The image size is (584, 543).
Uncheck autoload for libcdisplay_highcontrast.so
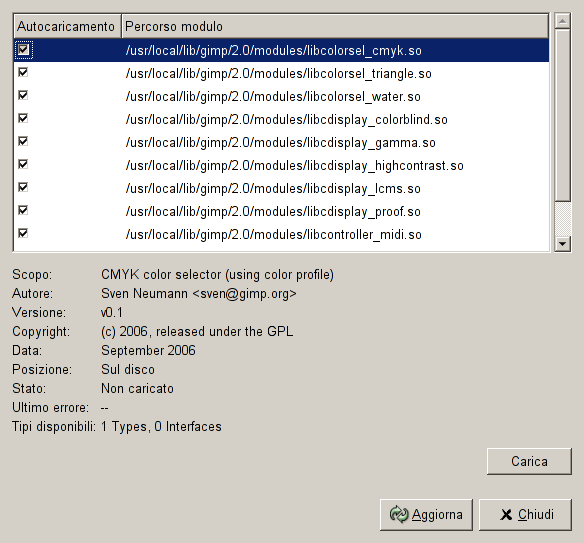click(x=23, y=164)
